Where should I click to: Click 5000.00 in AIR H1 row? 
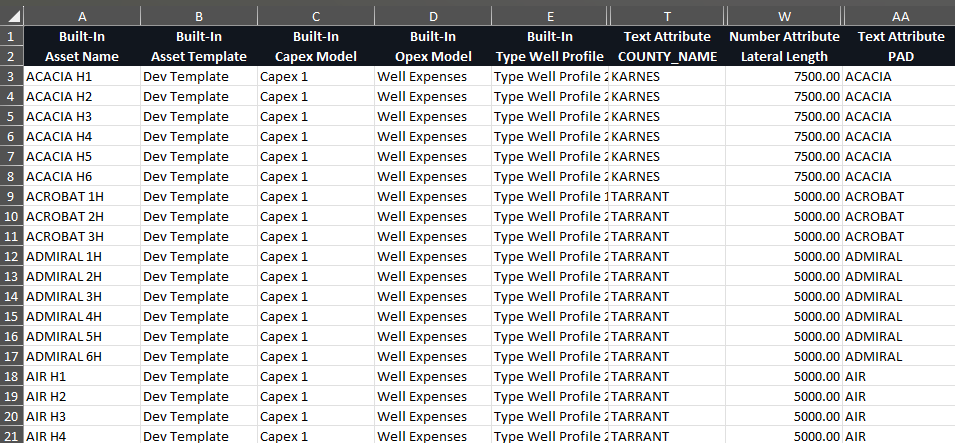(784, 377)
